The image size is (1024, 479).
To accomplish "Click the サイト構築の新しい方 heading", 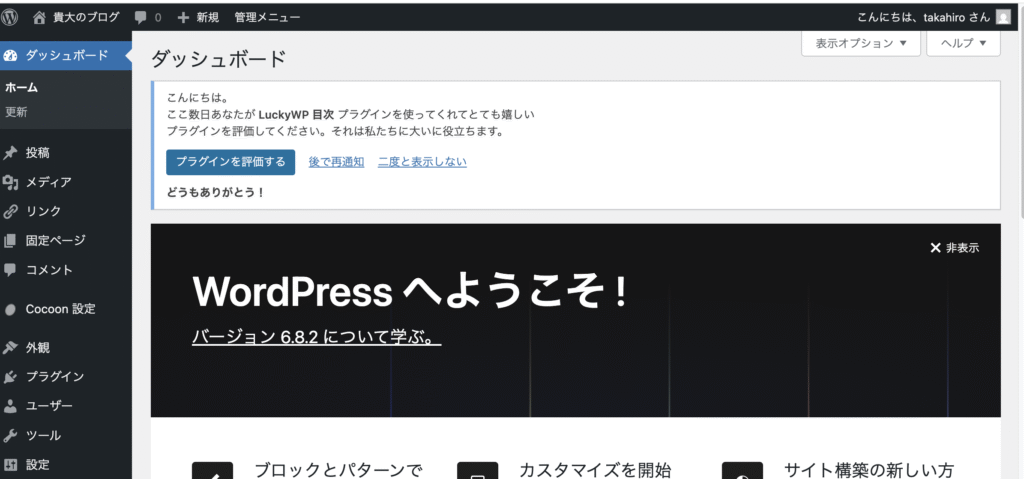I will (870, 470).
